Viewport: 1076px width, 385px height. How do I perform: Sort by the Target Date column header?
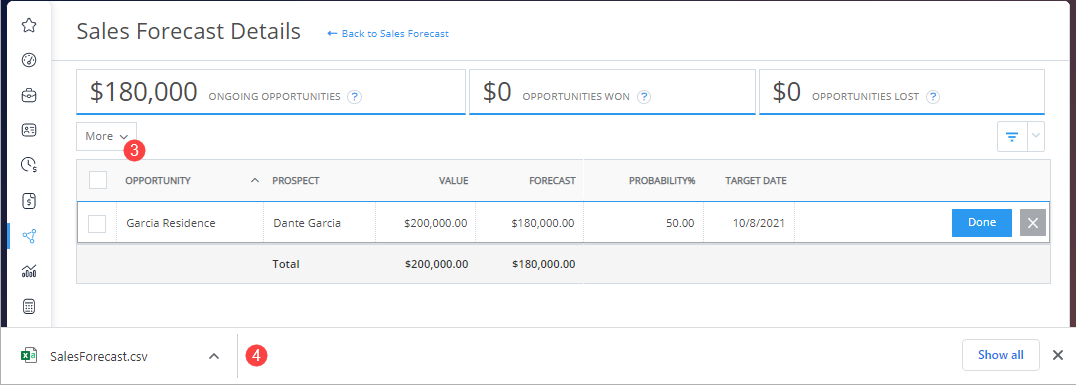[756, 180]
